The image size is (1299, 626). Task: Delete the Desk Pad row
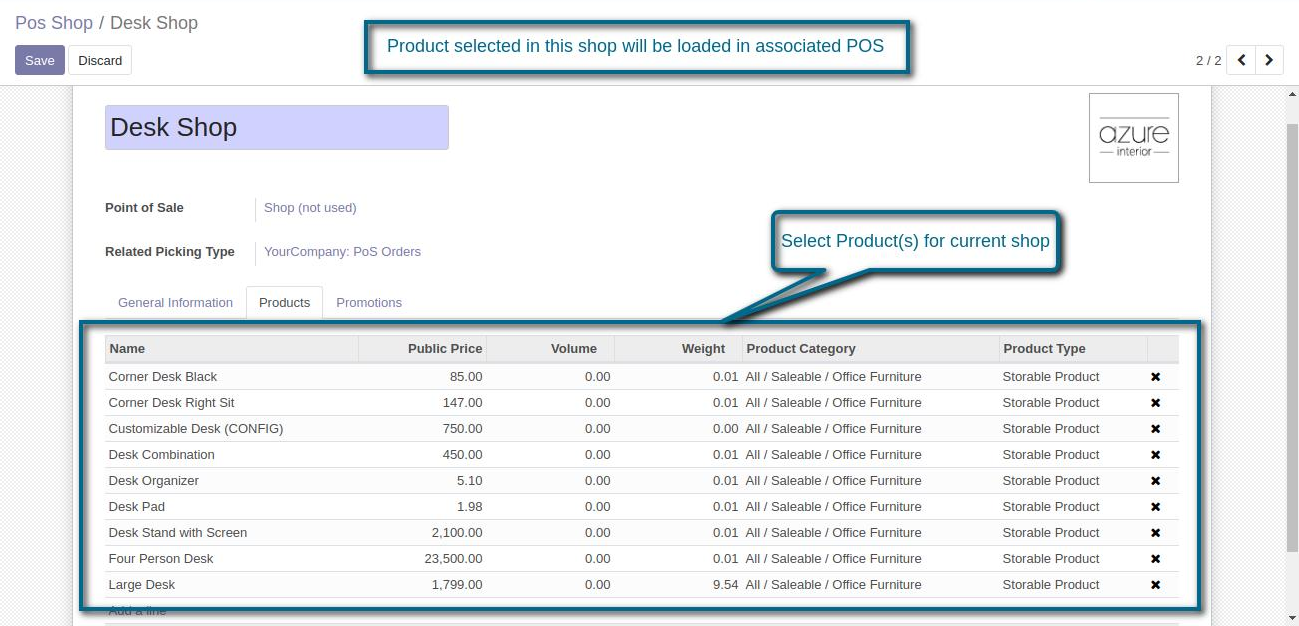point(1155,507)
